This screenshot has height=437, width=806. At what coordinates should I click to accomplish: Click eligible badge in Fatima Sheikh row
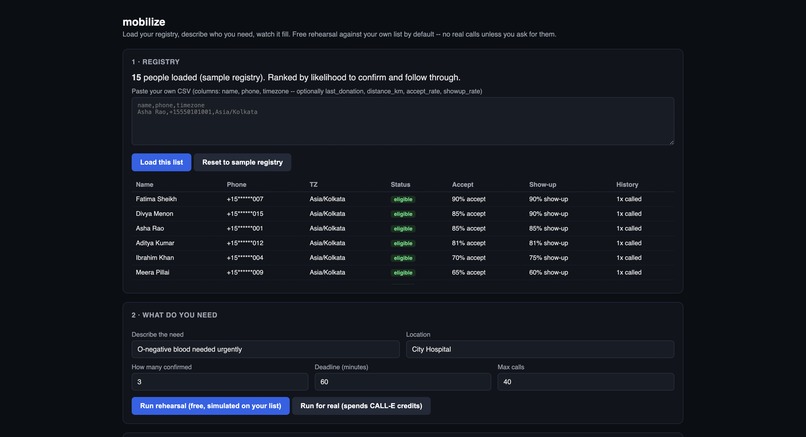[403, 199]
